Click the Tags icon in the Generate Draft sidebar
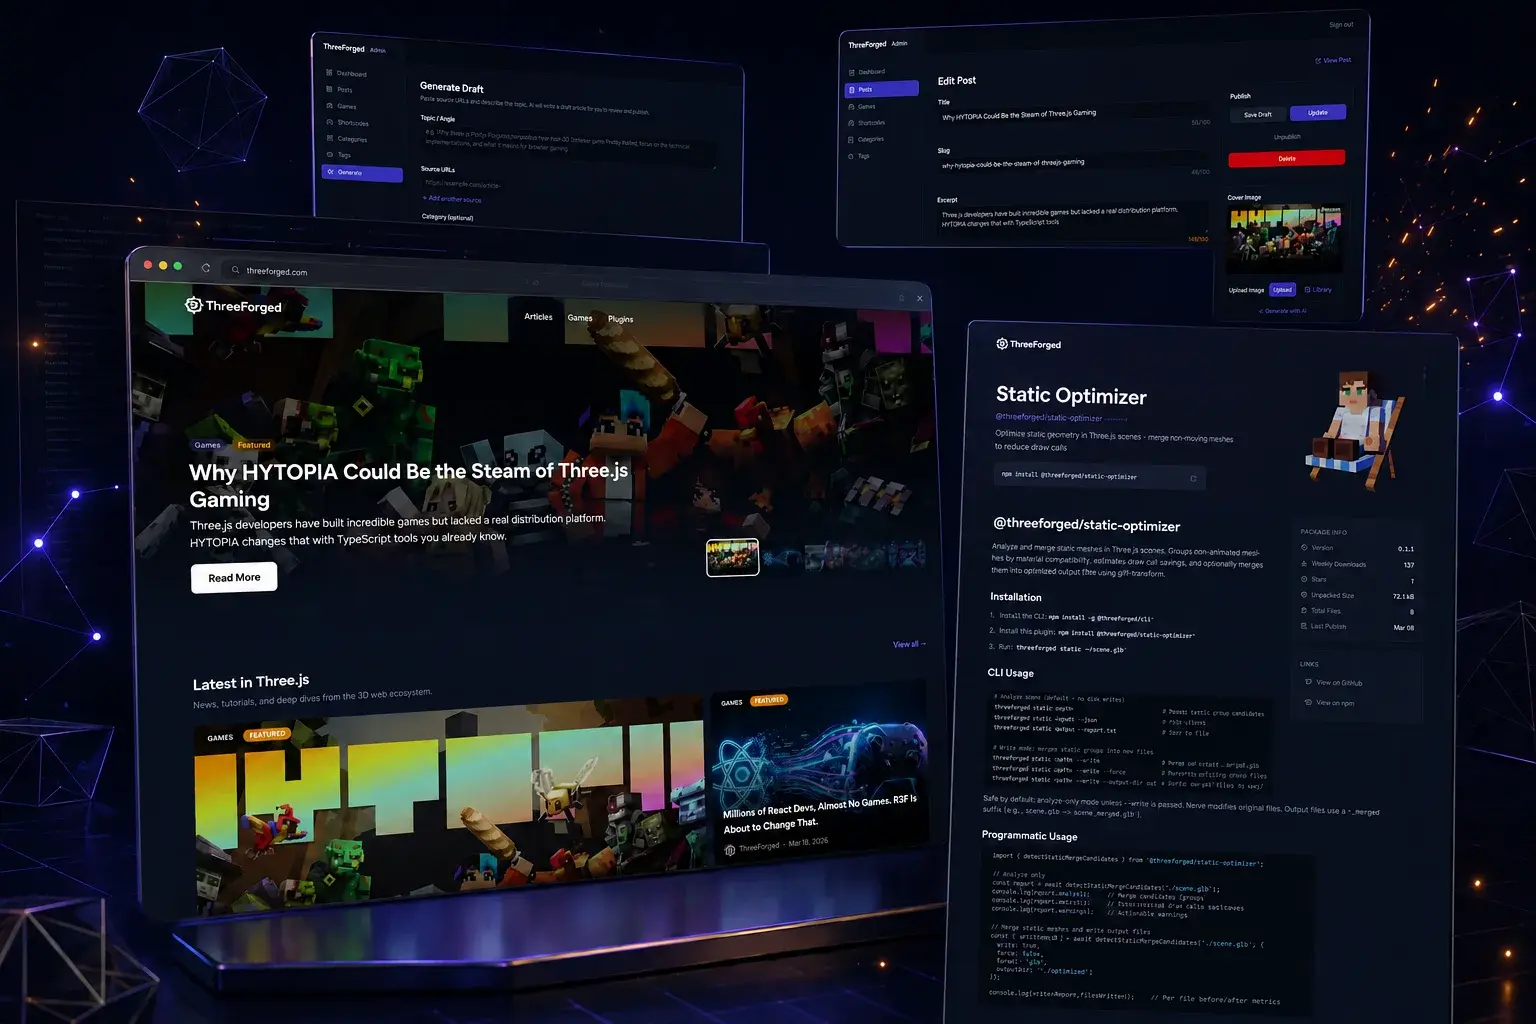Image resolution: width=1536 pixels, height=1024 pixels. point(329,154)
